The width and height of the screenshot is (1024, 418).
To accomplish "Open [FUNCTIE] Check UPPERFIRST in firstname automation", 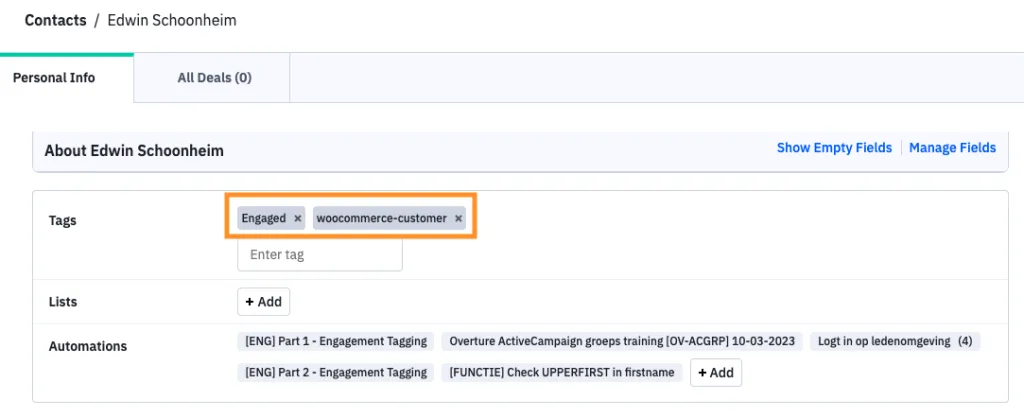I will pos(562,372).
